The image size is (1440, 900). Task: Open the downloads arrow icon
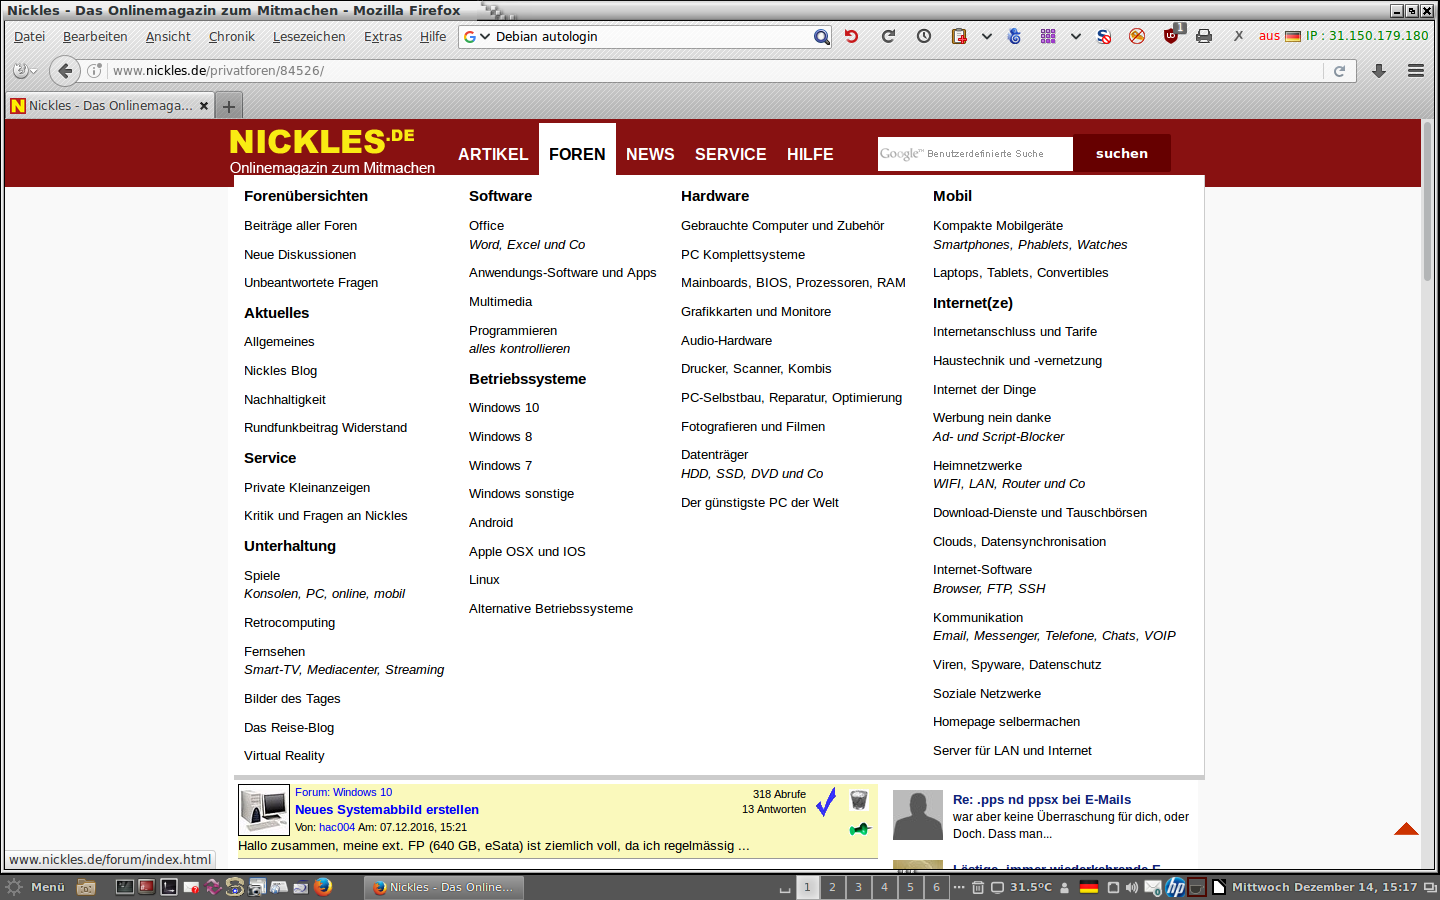pyautogui.click(x=1379, y=71)
